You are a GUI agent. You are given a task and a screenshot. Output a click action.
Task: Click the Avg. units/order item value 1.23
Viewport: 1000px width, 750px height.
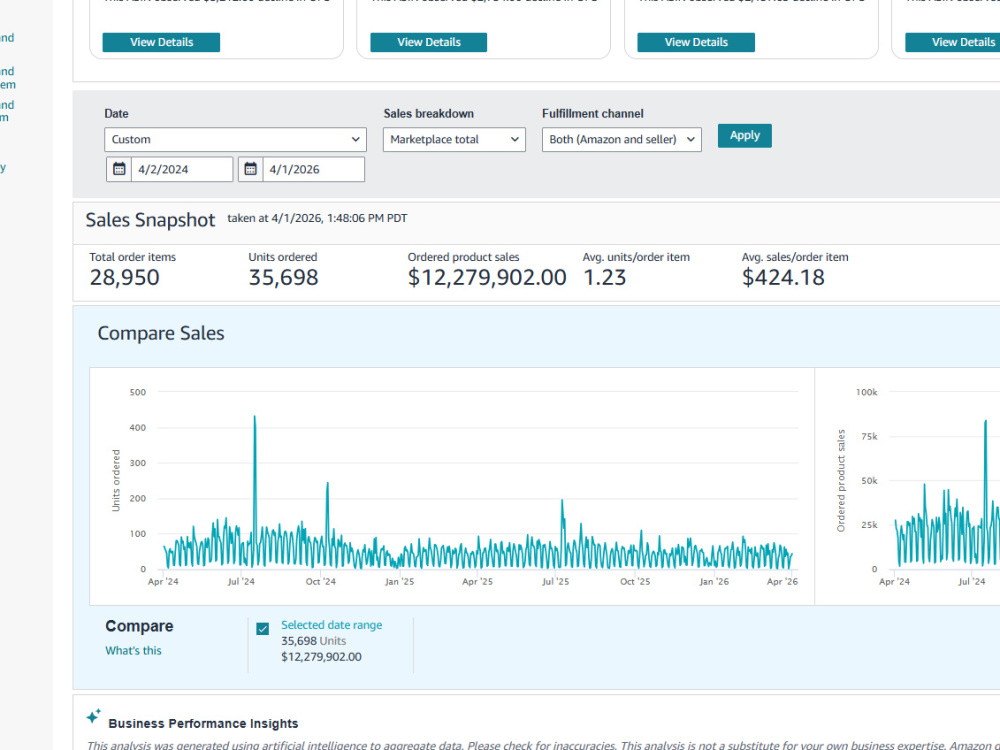[605, 277]
